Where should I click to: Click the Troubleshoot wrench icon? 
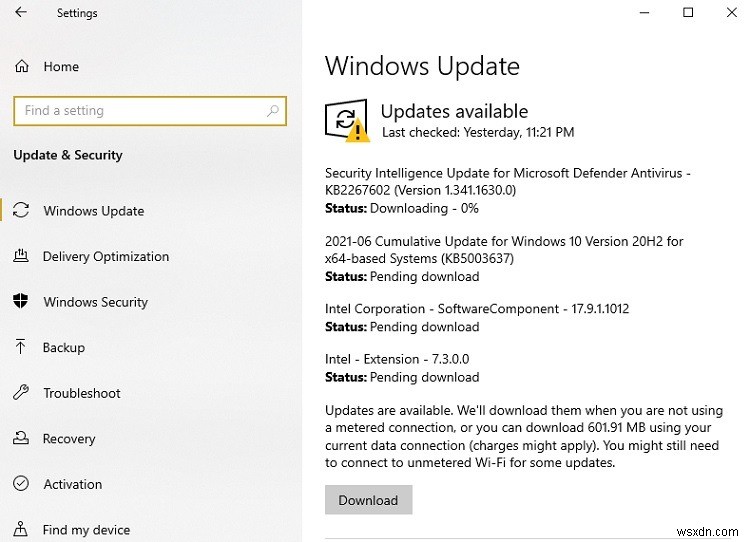pos(21,392)
